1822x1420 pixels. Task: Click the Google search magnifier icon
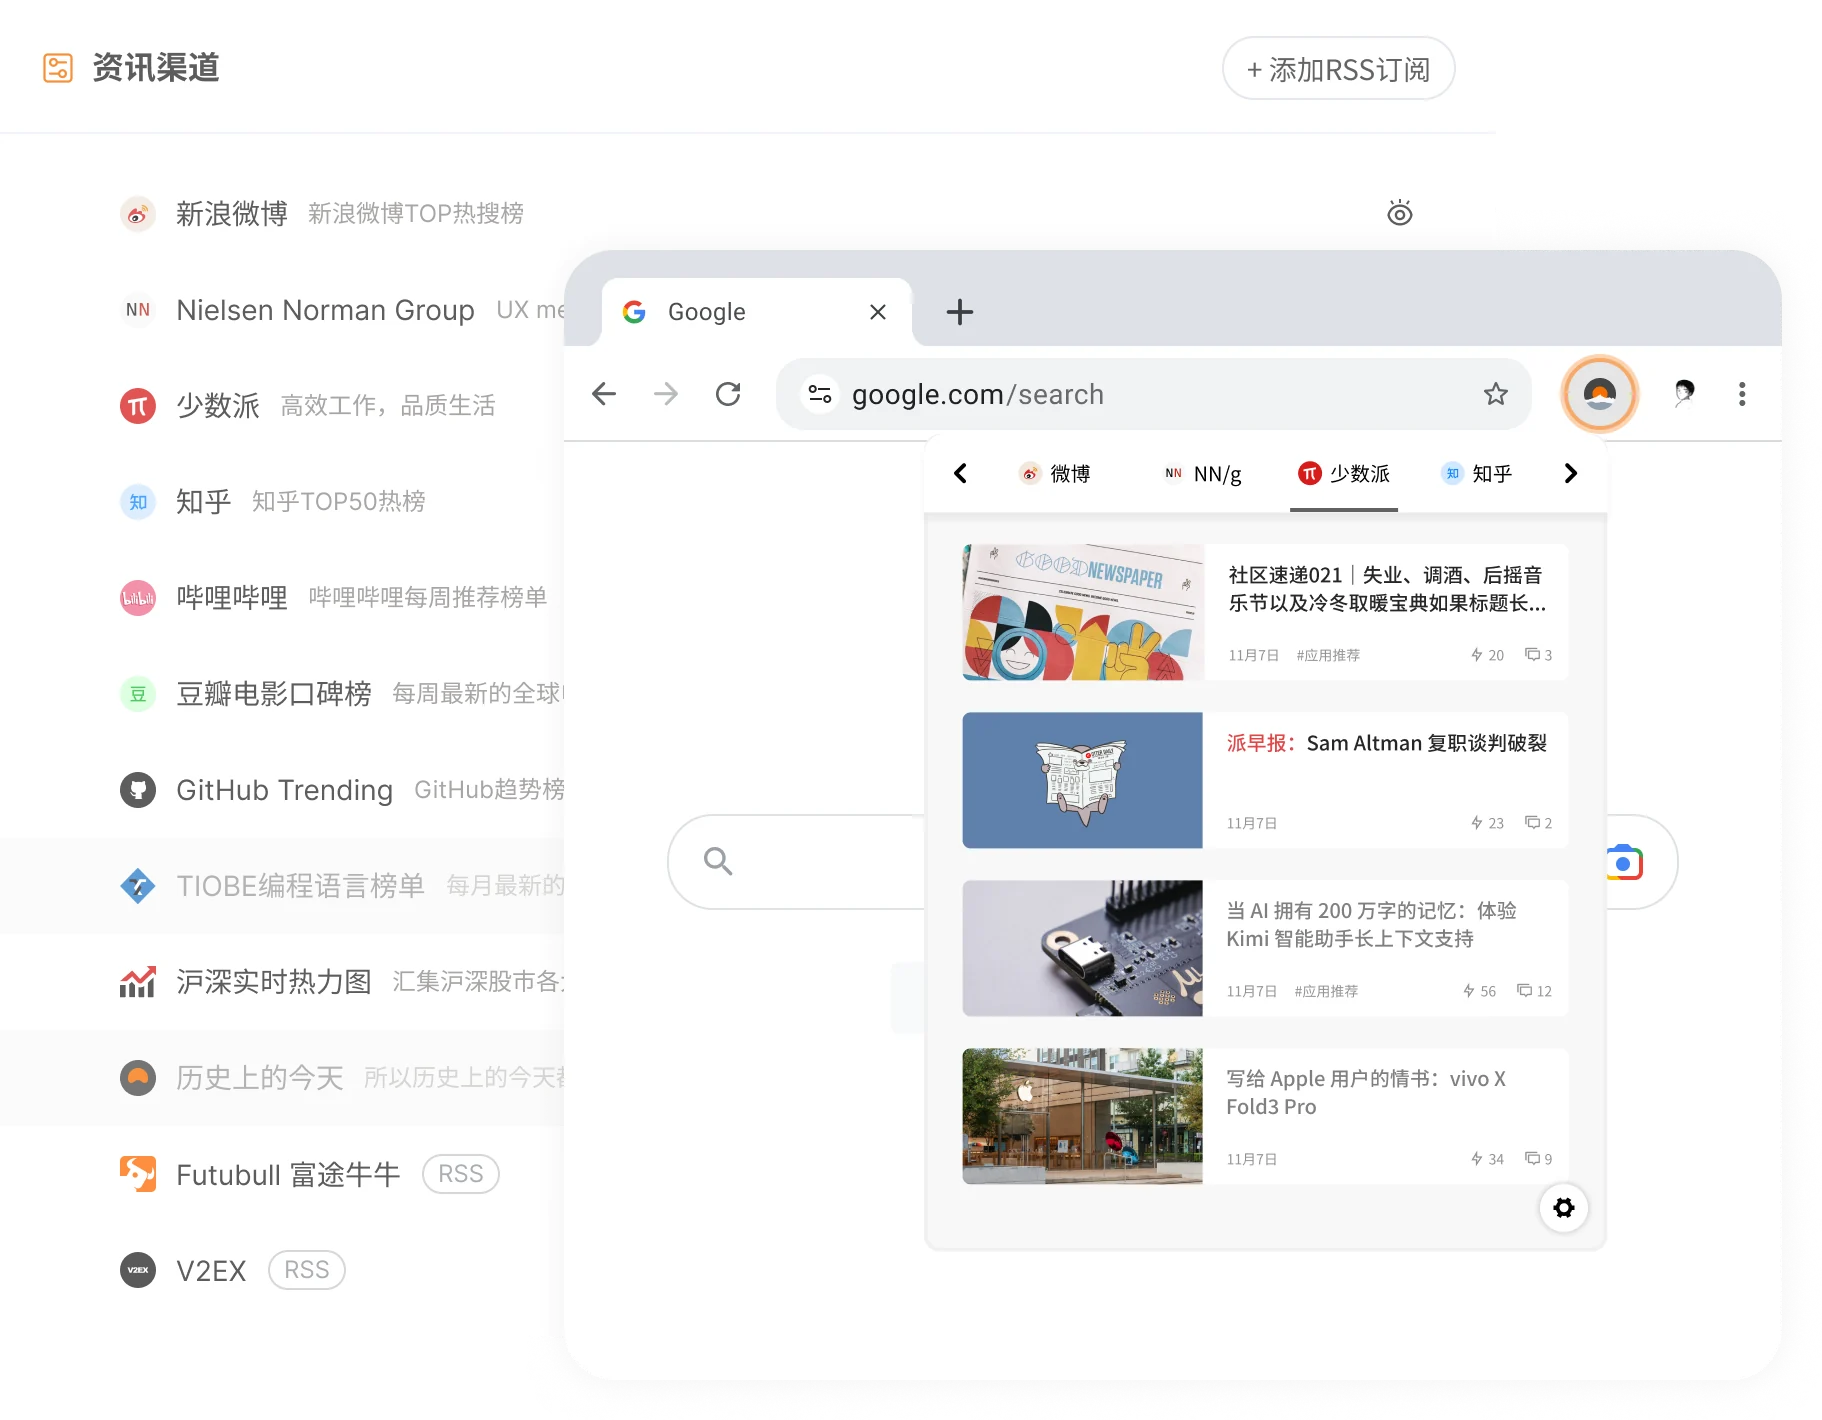pos(718,861)
